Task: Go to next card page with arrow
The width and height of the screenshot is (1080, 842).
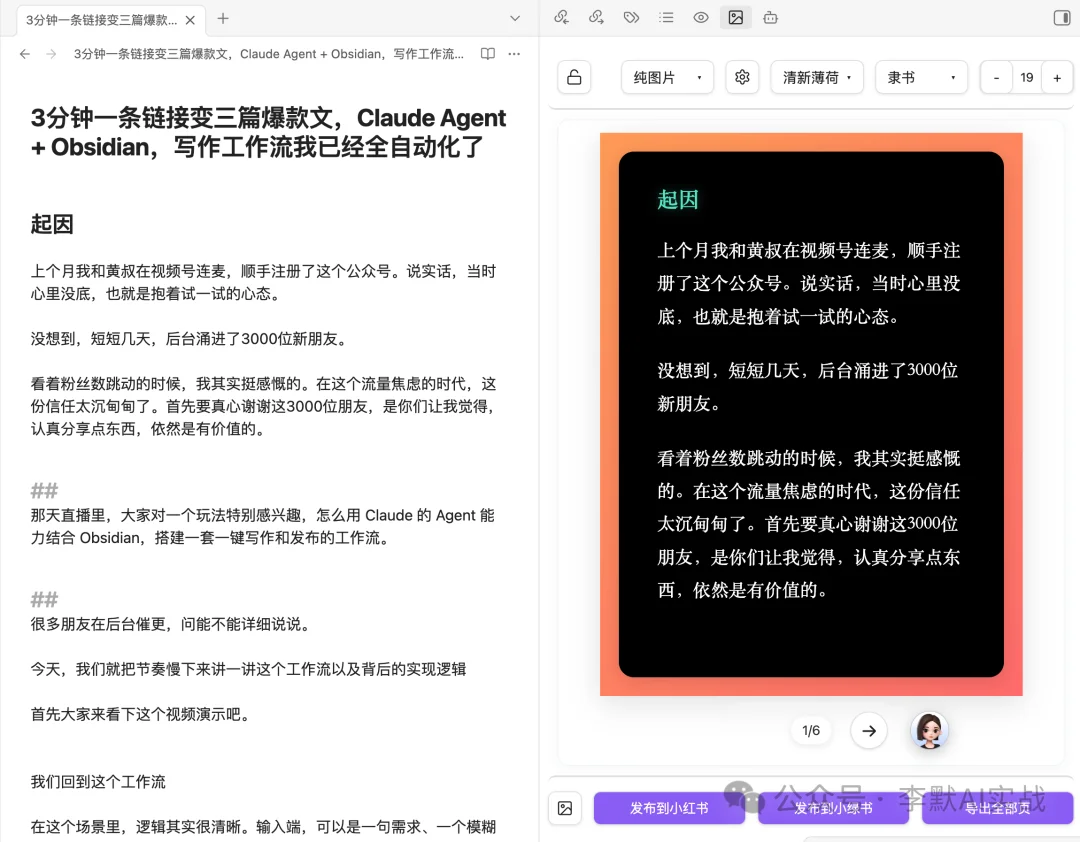Action: 868,730
